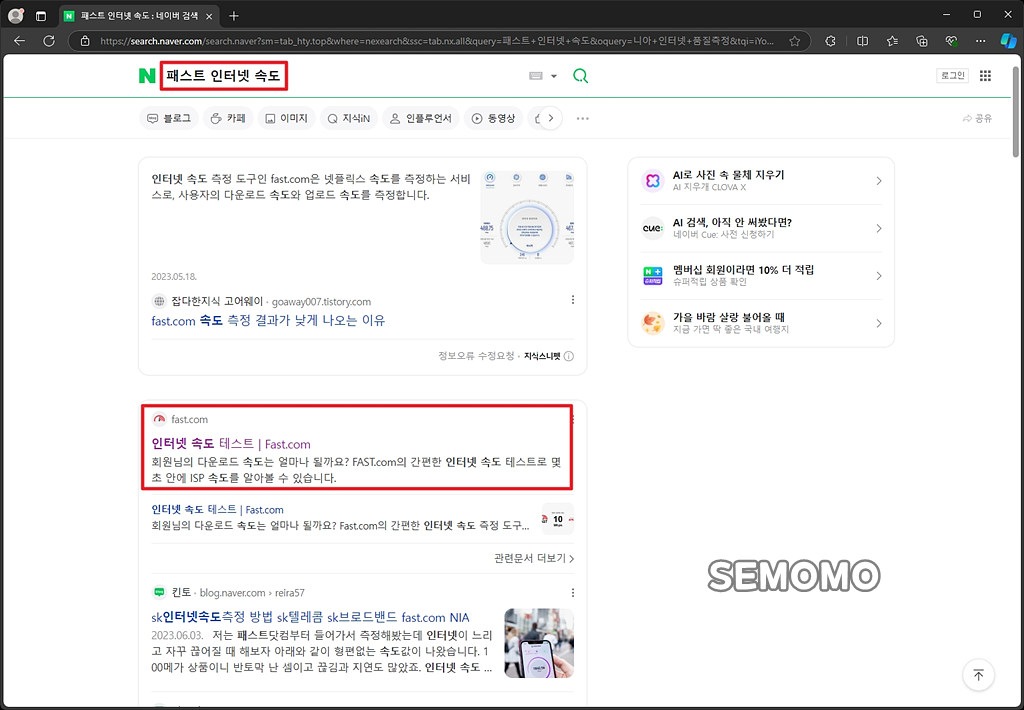Select the 인플루언서 tab

pyautogui.click(x=421, y=118)
